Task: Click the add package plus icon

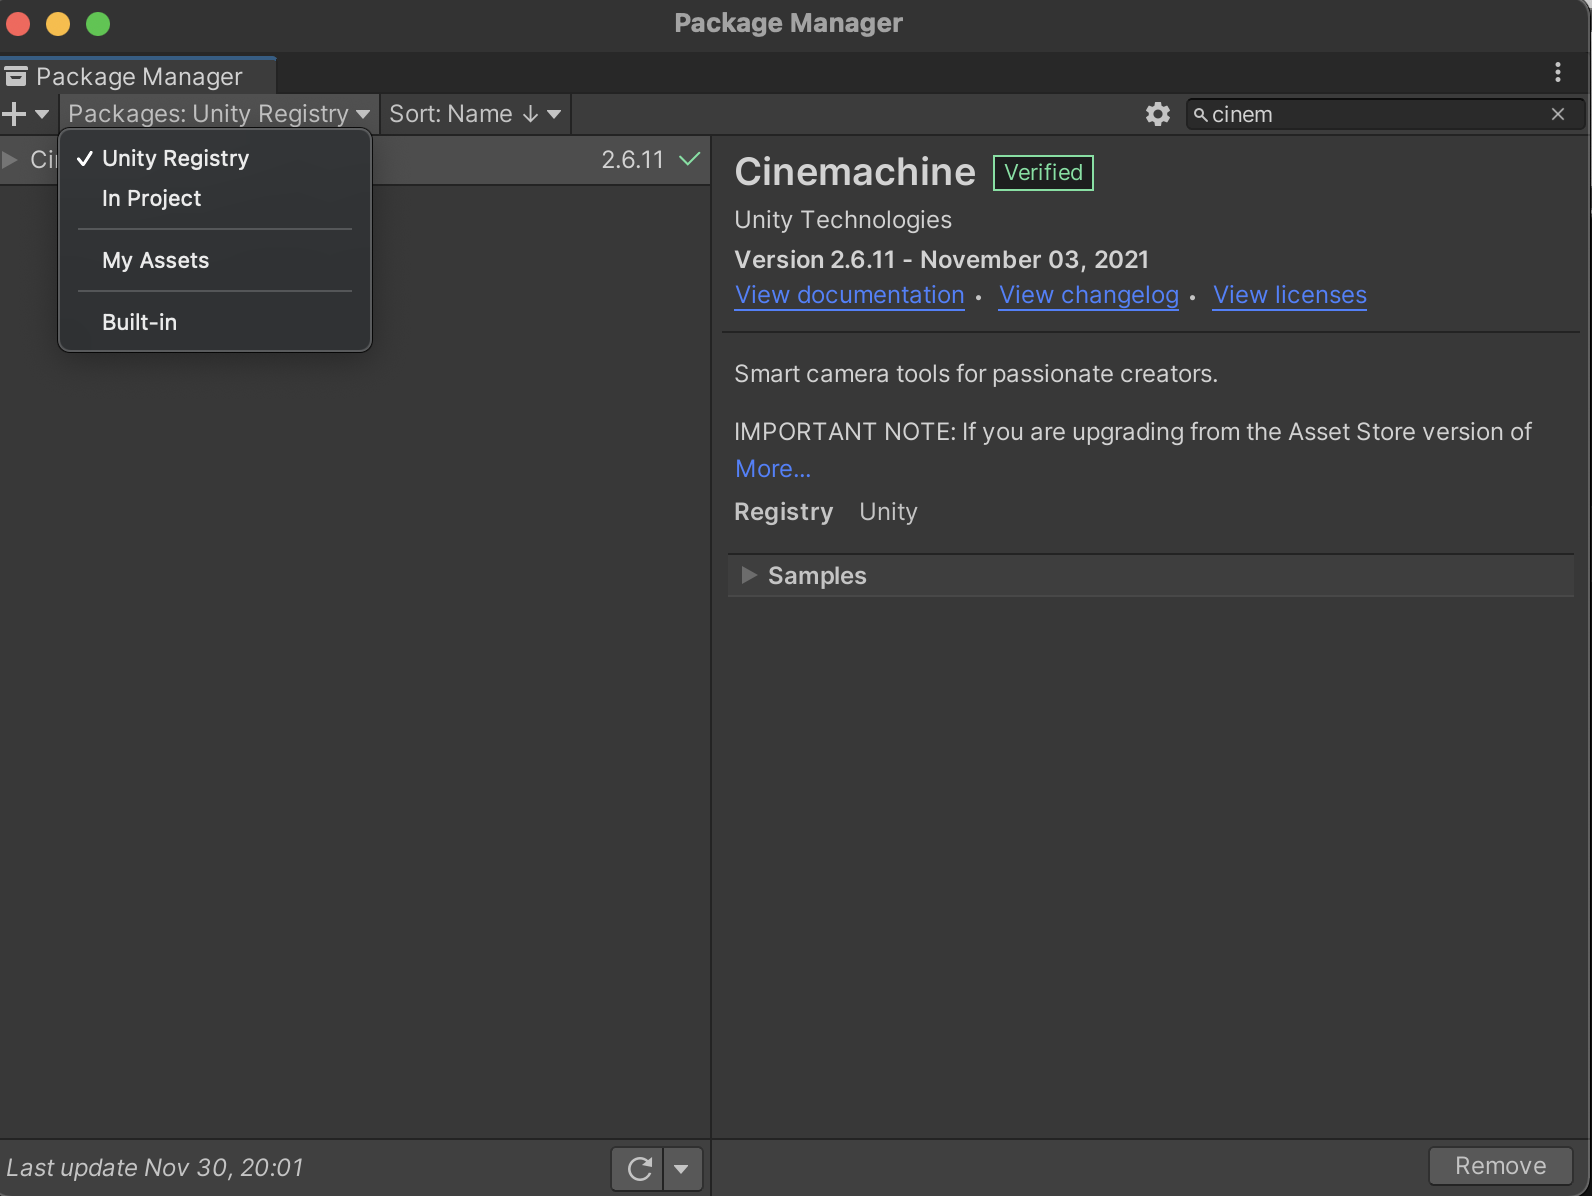Action: 15,114
